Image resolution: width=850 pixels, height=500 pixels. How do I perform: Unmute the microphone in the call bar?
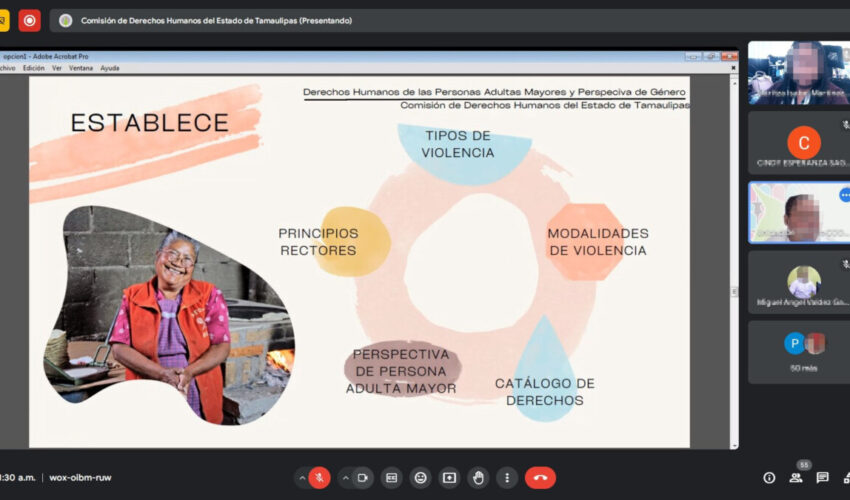coord(319,478)
